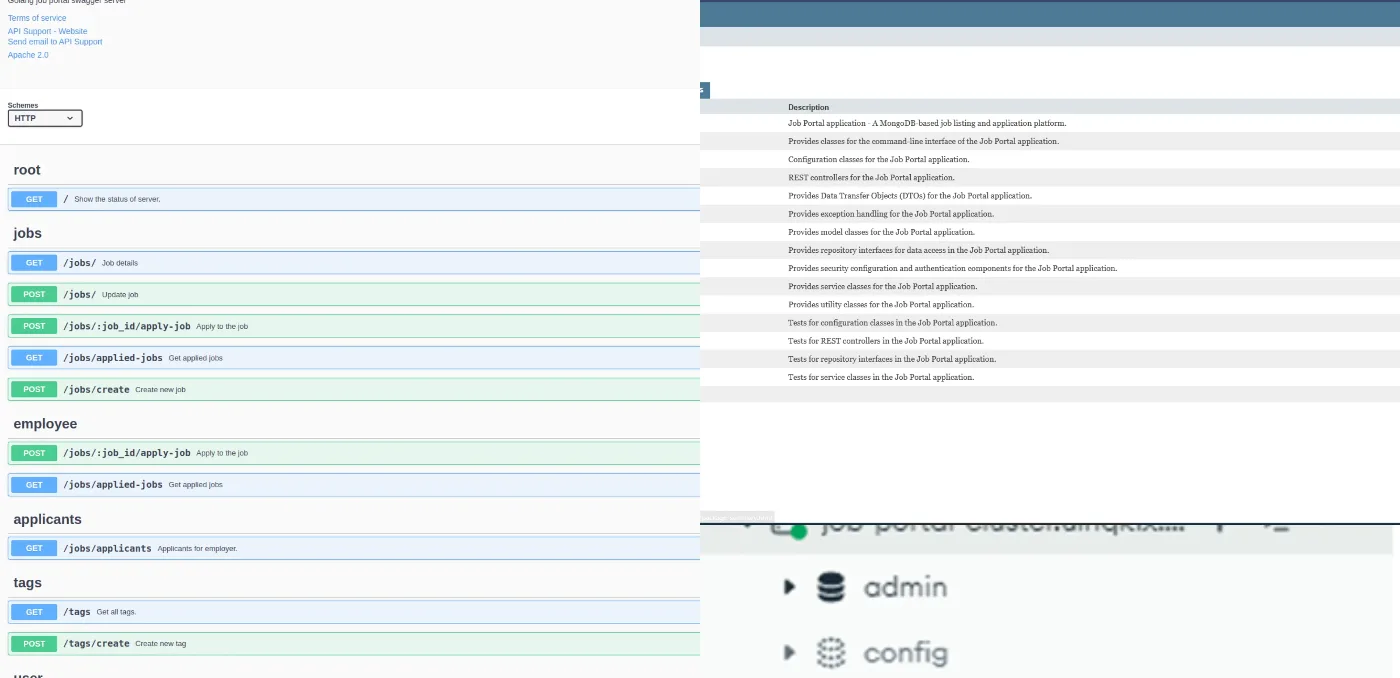Click 'Tests for service classes' description
Image resolution: width=1400 pixels, height=678 pixels.
click(x=881, y=378)
